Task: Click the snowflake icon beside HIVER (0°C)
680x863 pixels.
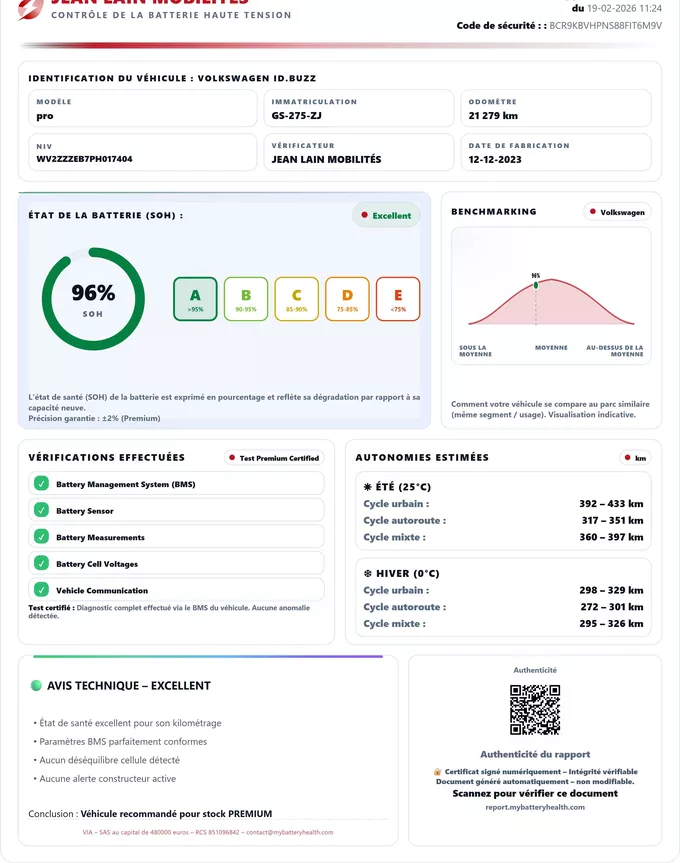Action: pos(368,573)
